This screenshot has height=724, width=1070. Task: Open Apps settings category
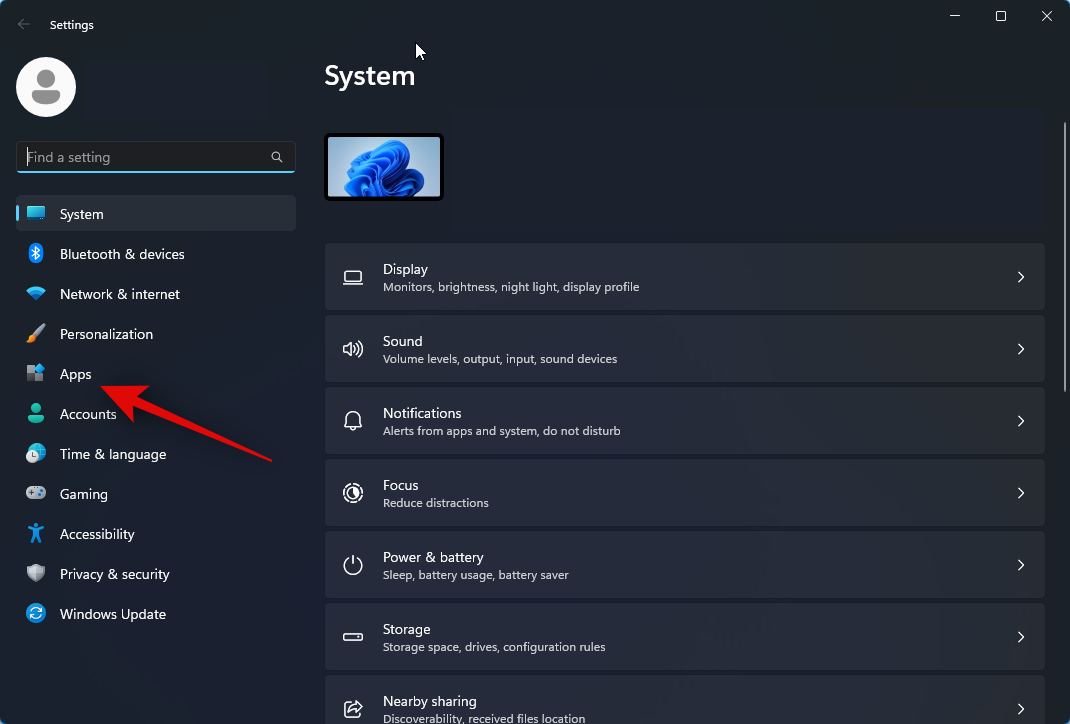[156, 374]
